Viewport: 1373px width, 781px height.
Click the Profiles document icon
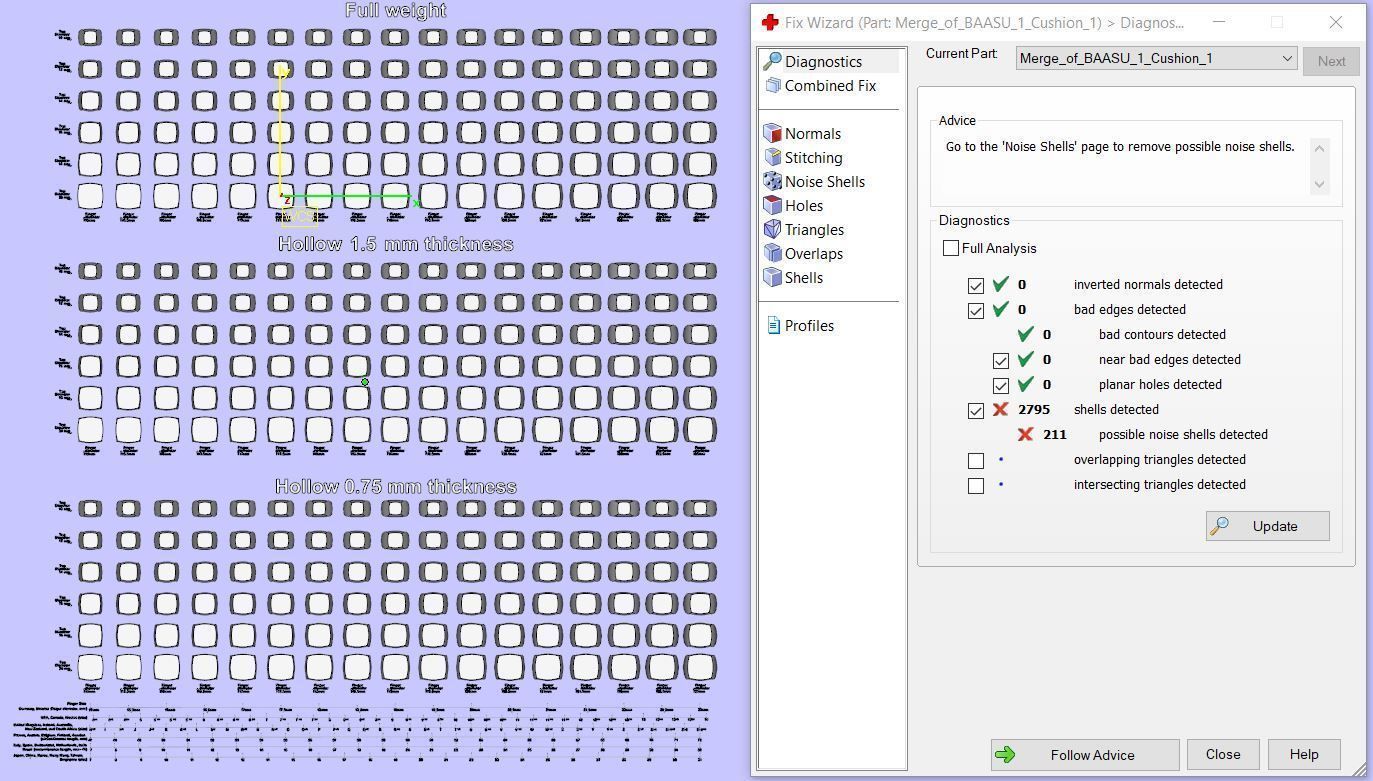pos(773,326)
